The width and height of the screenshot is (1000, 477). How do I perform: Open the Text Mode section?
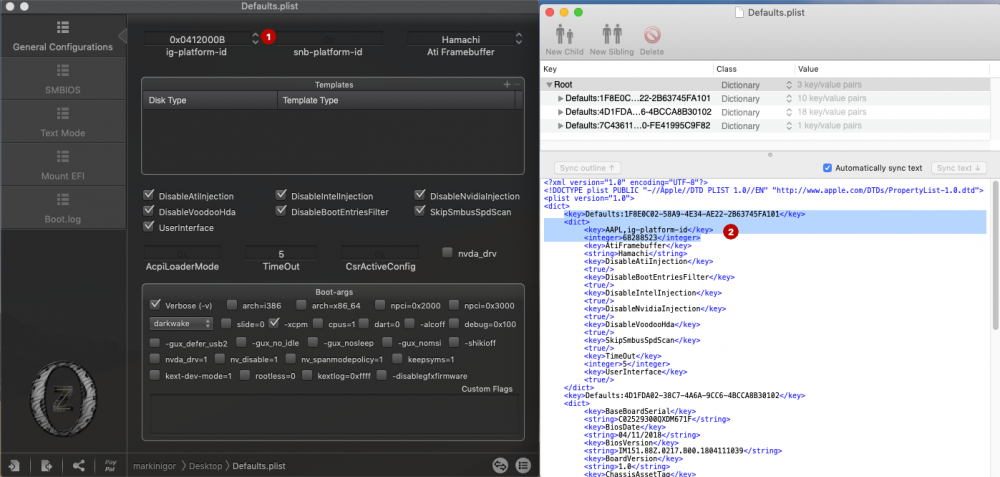pyautogui.click(x=62, y=122)
